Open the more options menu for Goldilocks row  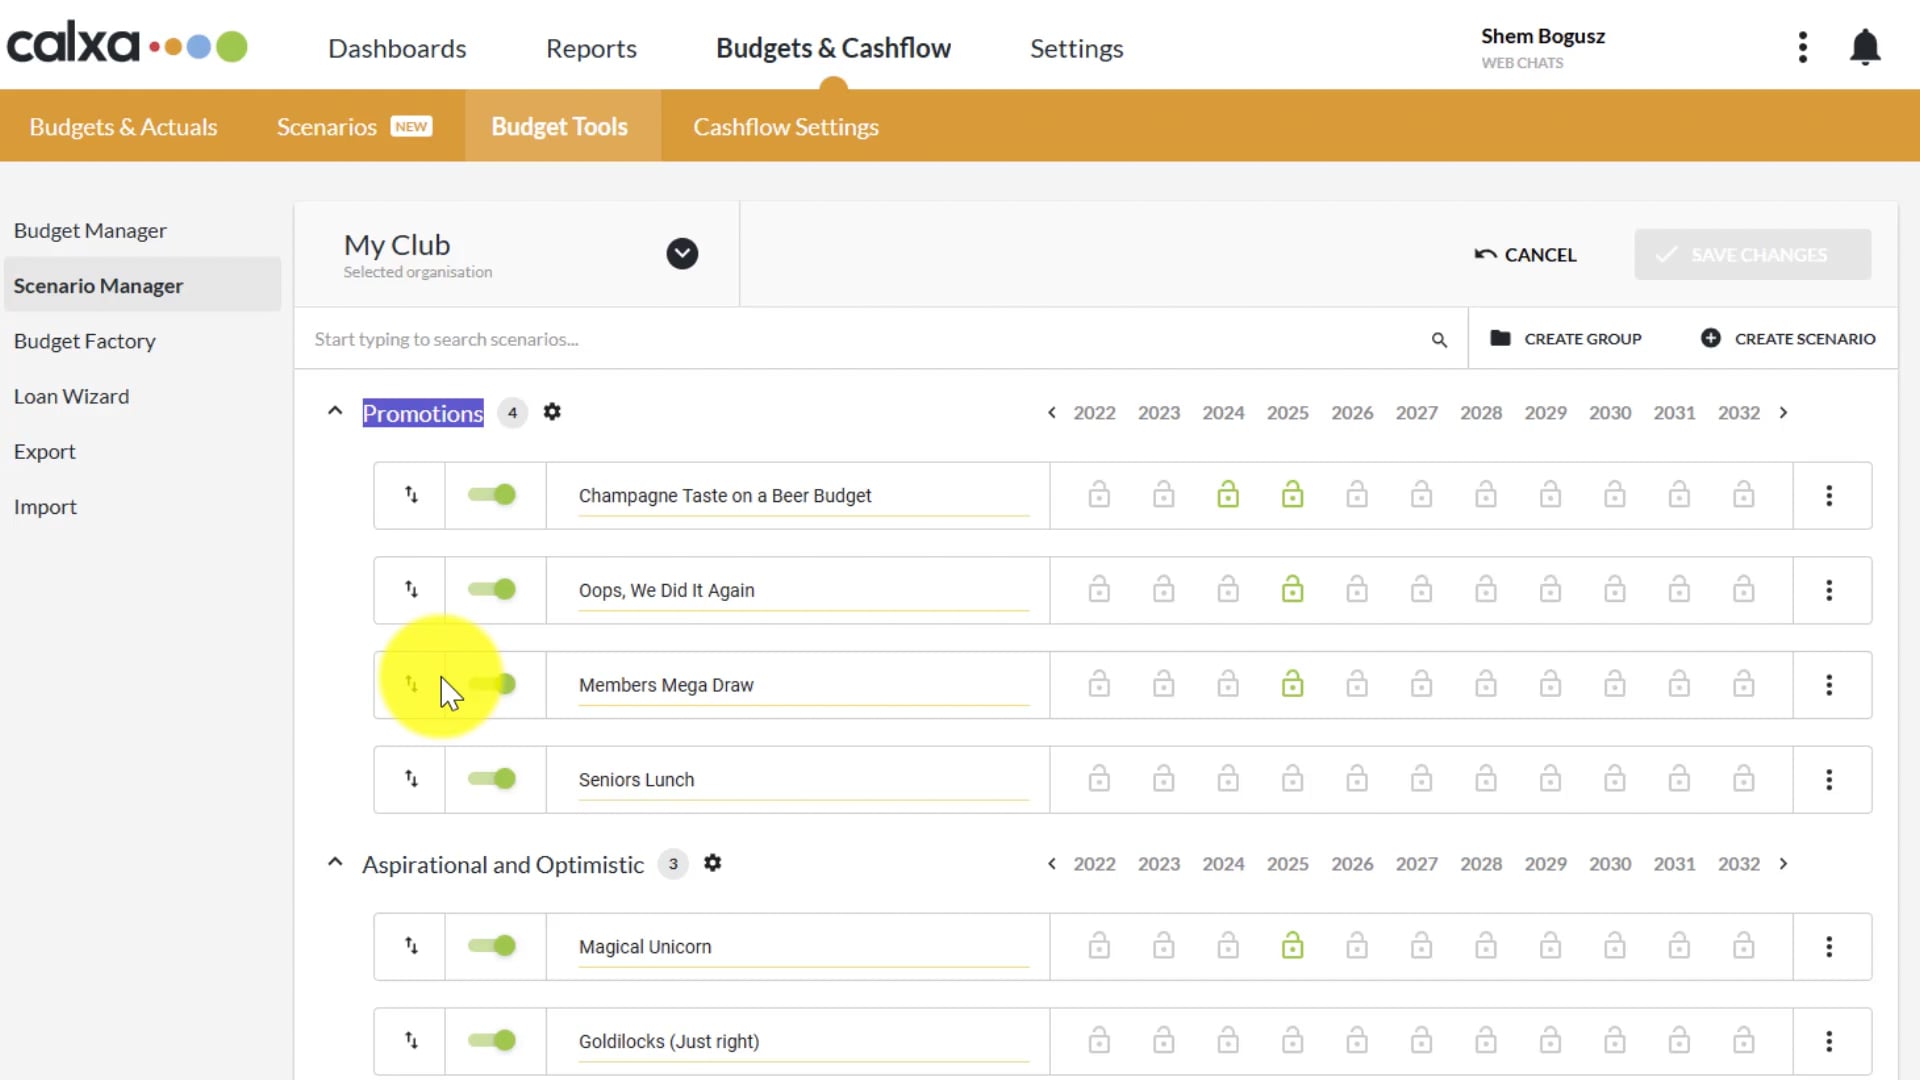point(1829,1041)
